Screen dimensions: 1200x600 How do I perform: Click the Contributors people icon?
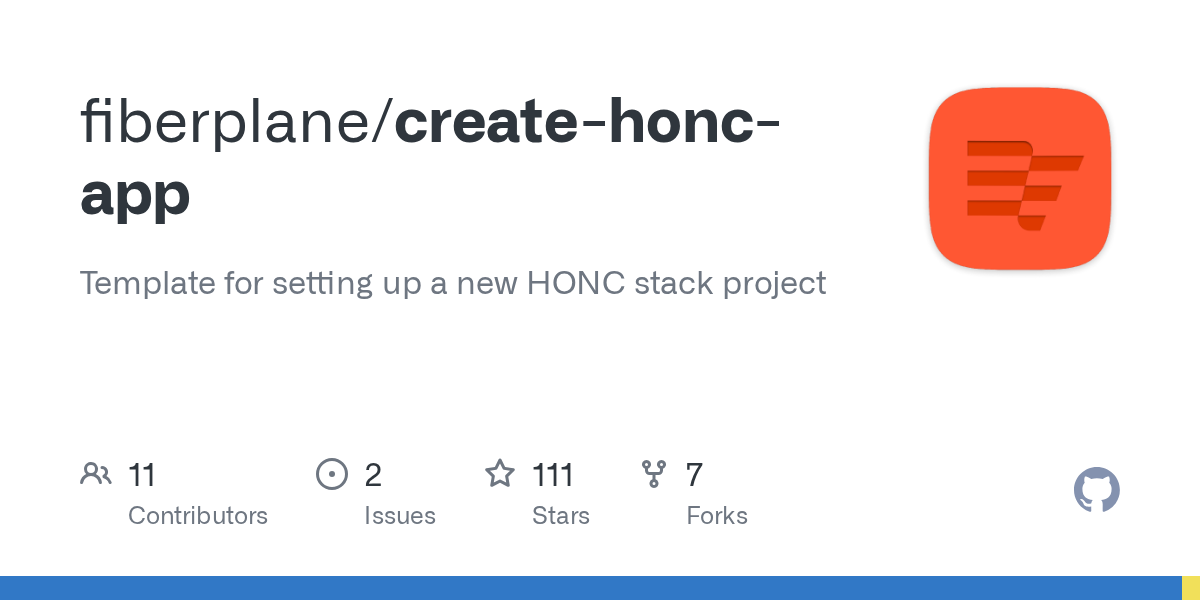[96, 473]
